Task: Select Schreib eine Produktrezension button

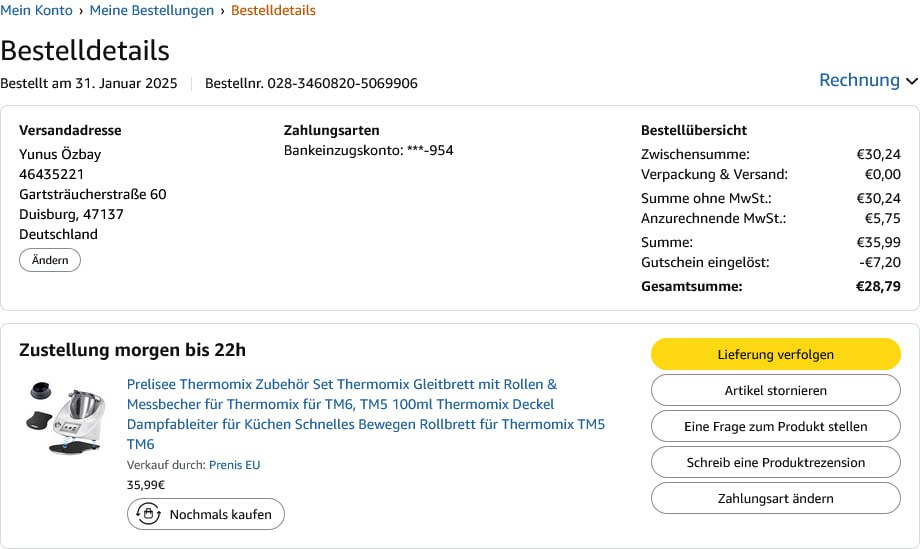Action: [x=775, y=462]
